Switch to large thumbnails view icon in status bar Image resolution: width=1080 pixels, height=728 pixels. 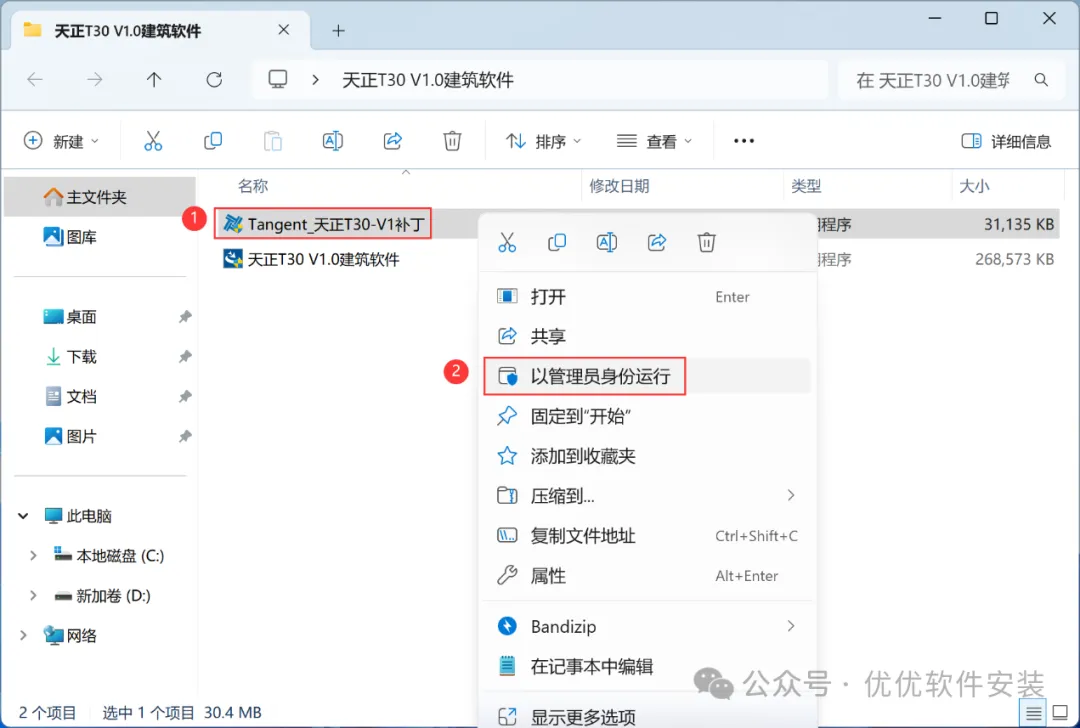pyautogui.click(x=1060, y=713)
